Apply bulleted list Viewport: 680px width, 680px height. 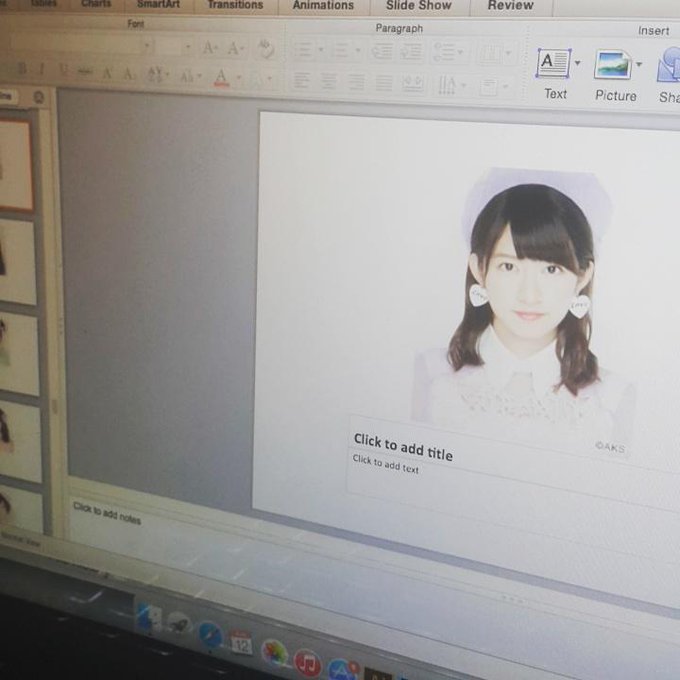[x=304, y=50]
